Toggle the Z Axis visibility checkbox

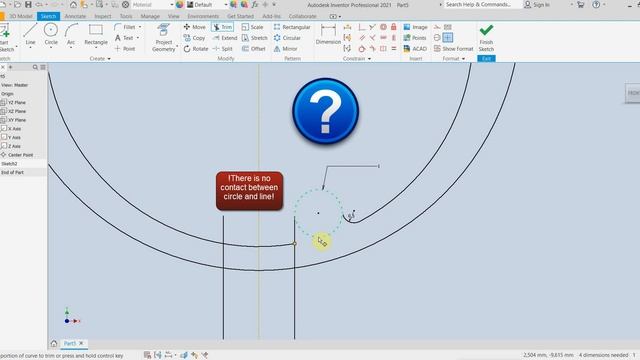(4, 146)
